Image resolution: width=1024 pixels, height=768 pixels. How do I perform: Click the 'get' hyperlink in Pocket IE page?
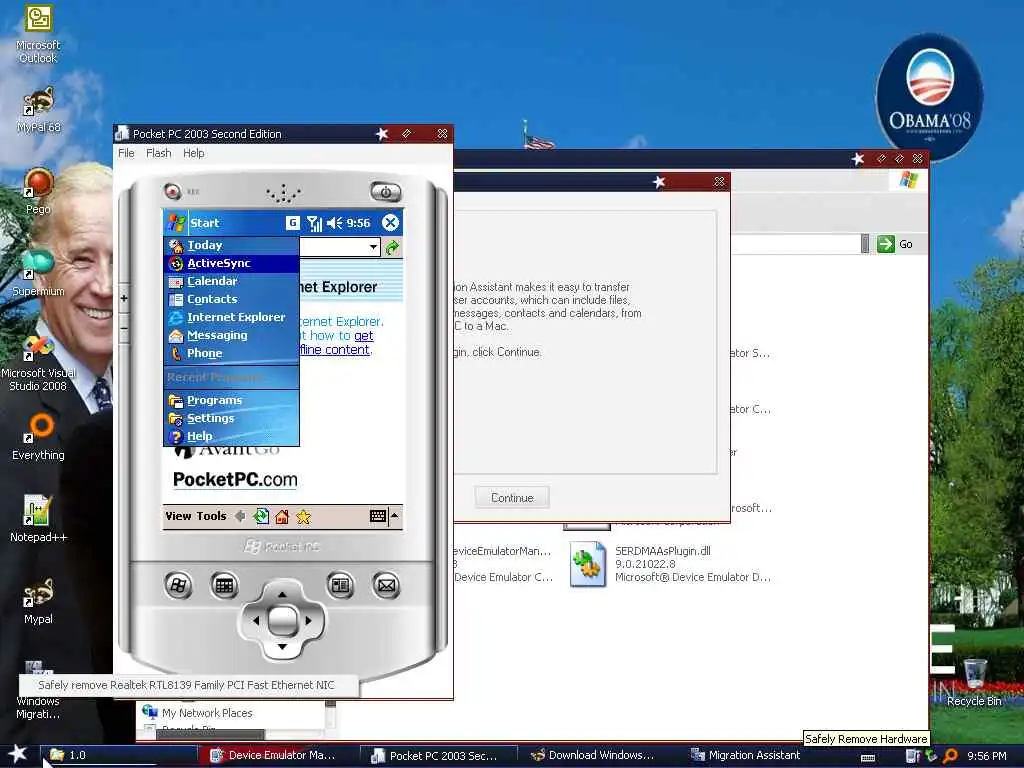[x=364, y=336]
